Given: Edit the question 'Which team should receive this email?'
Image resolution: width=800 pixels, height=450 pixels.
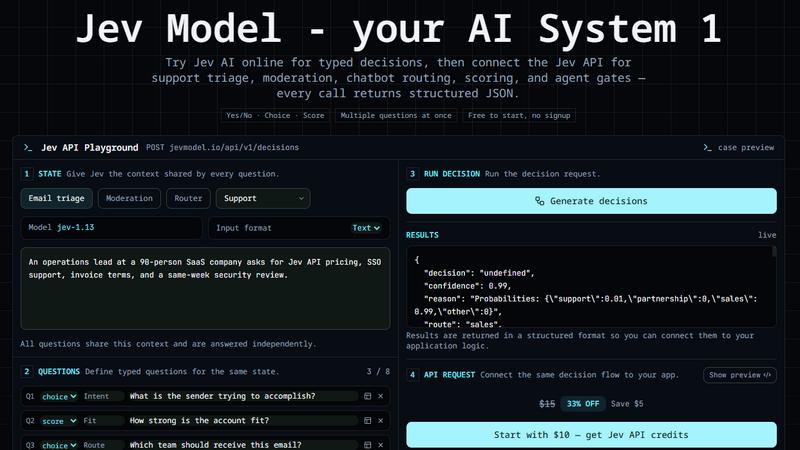Looking at the screenshot, I should (x=243, y=445).
